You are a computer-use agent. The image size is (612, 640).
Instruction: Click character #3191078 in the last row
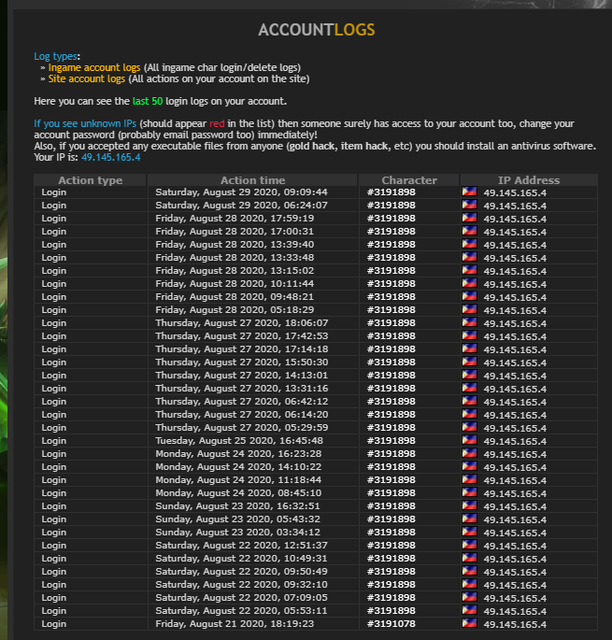pos(391,624)
